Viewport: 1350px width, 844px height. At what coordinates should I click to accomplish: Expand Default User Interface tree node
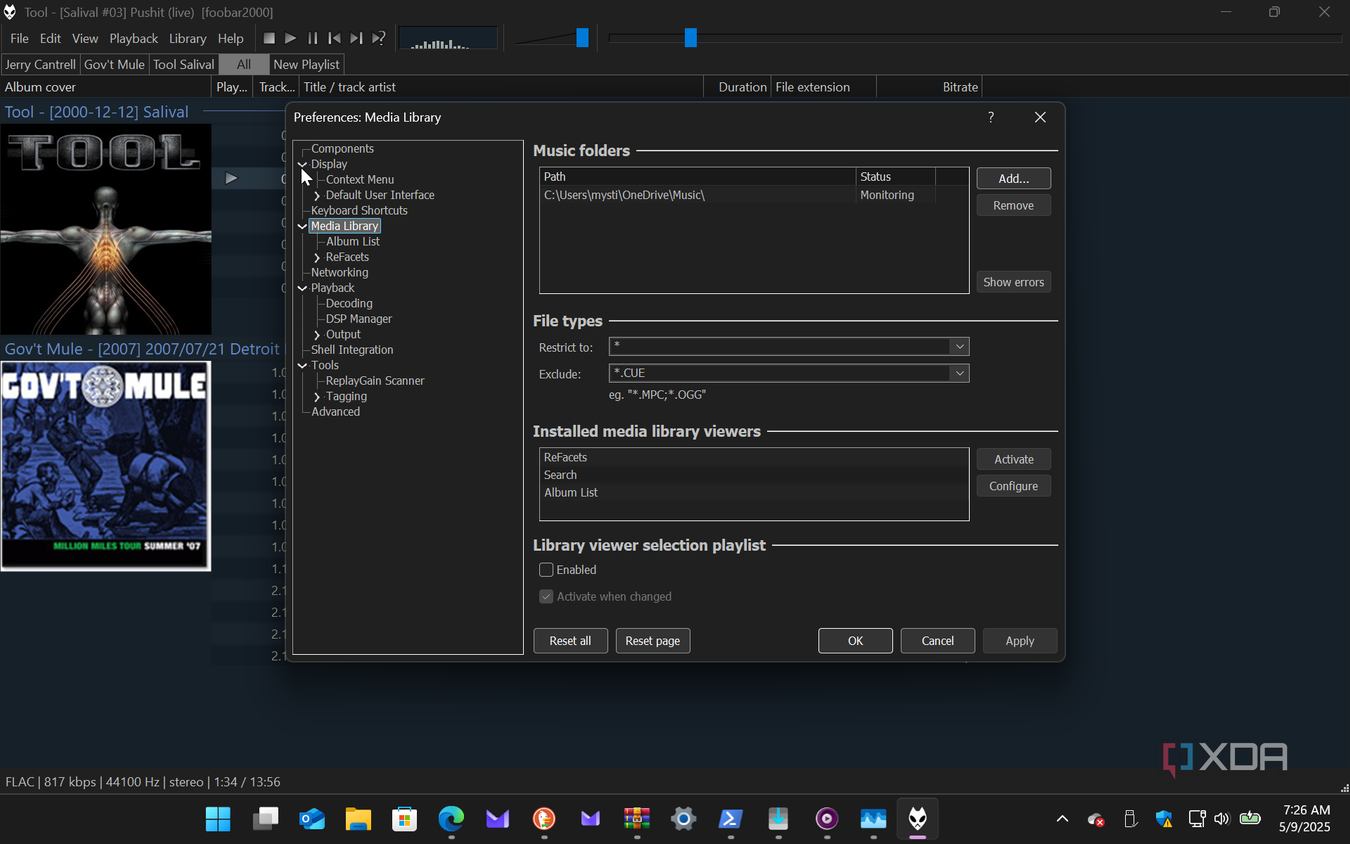click(317, 195)
